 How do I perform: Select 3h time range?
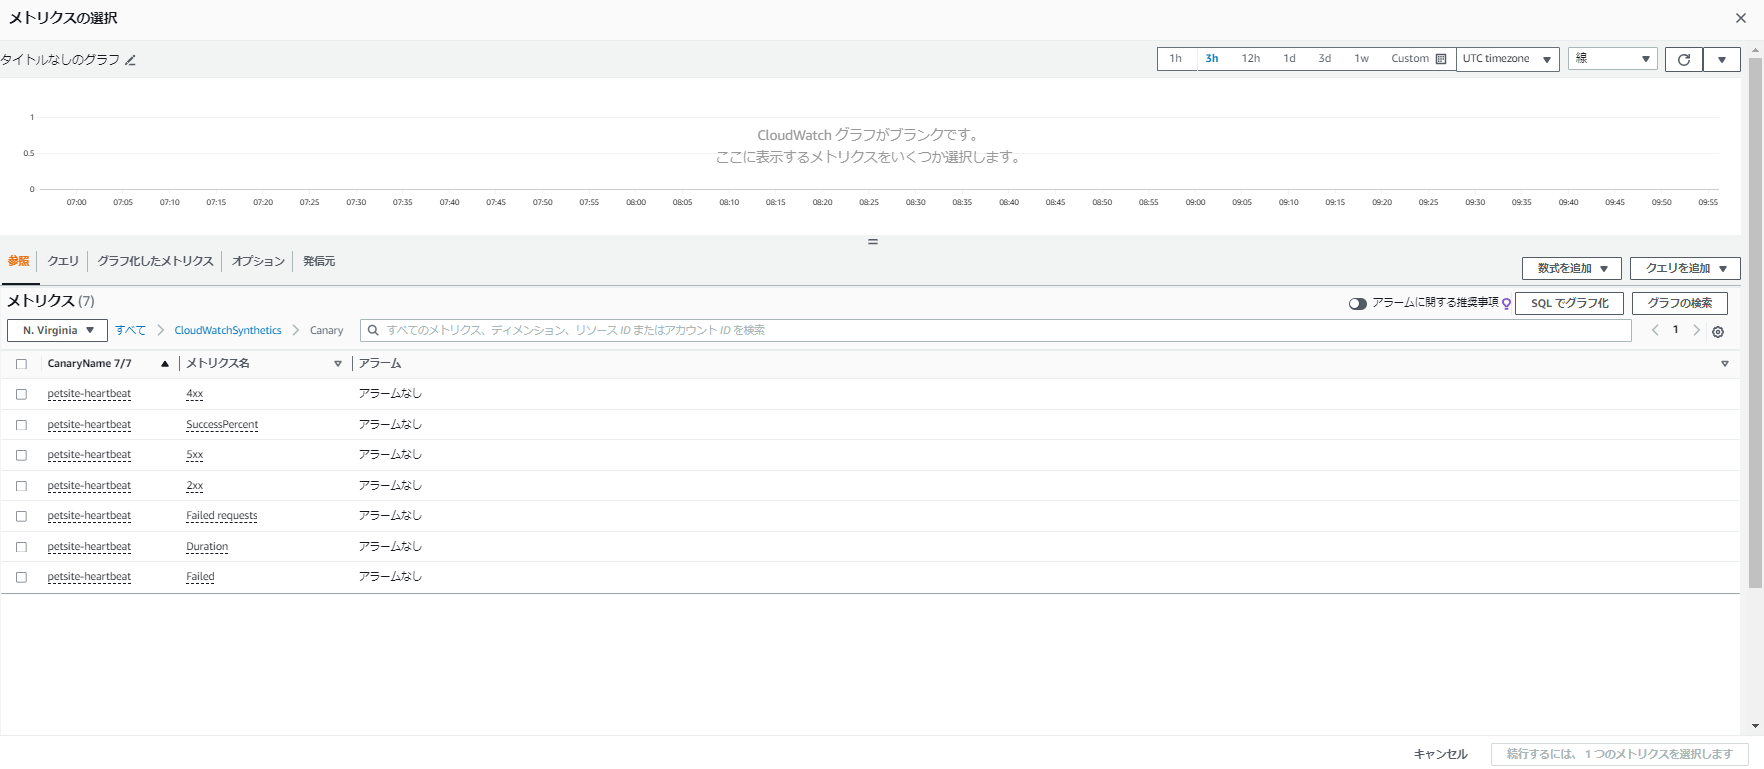pos(1212,59)
